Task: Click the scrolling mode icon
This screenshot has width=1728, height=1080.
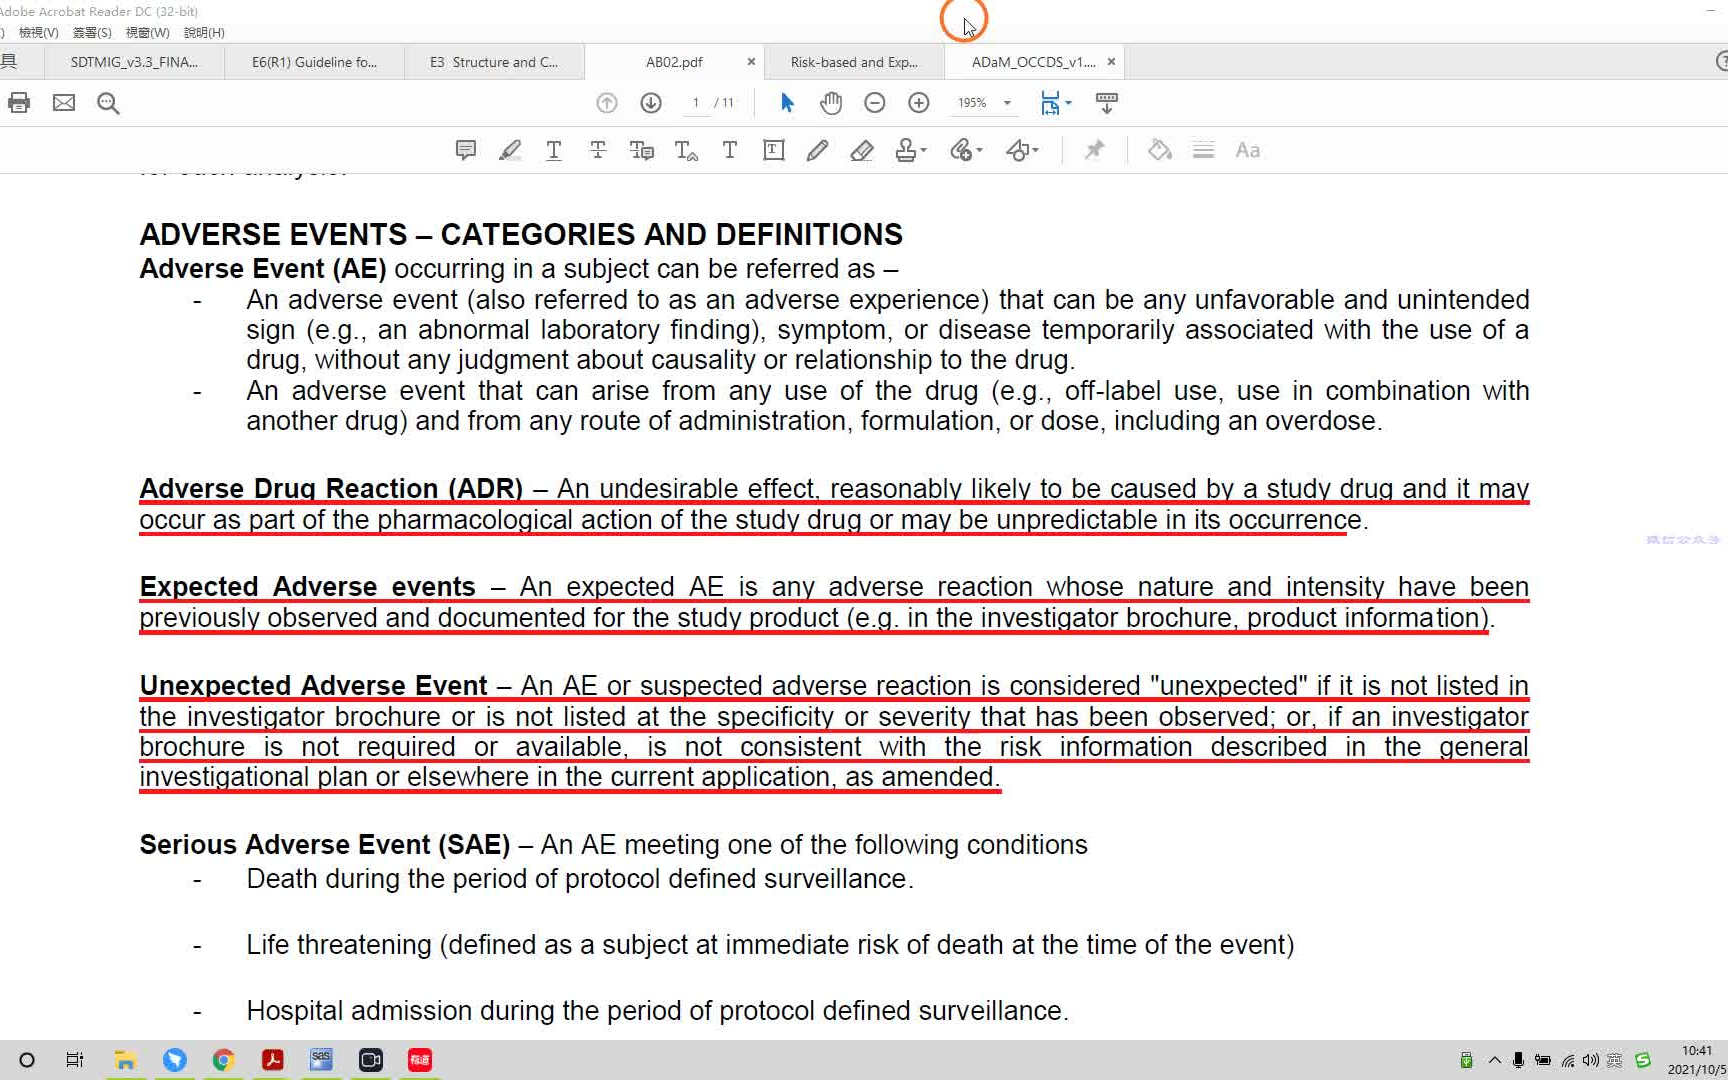Action: point(1107,103)
